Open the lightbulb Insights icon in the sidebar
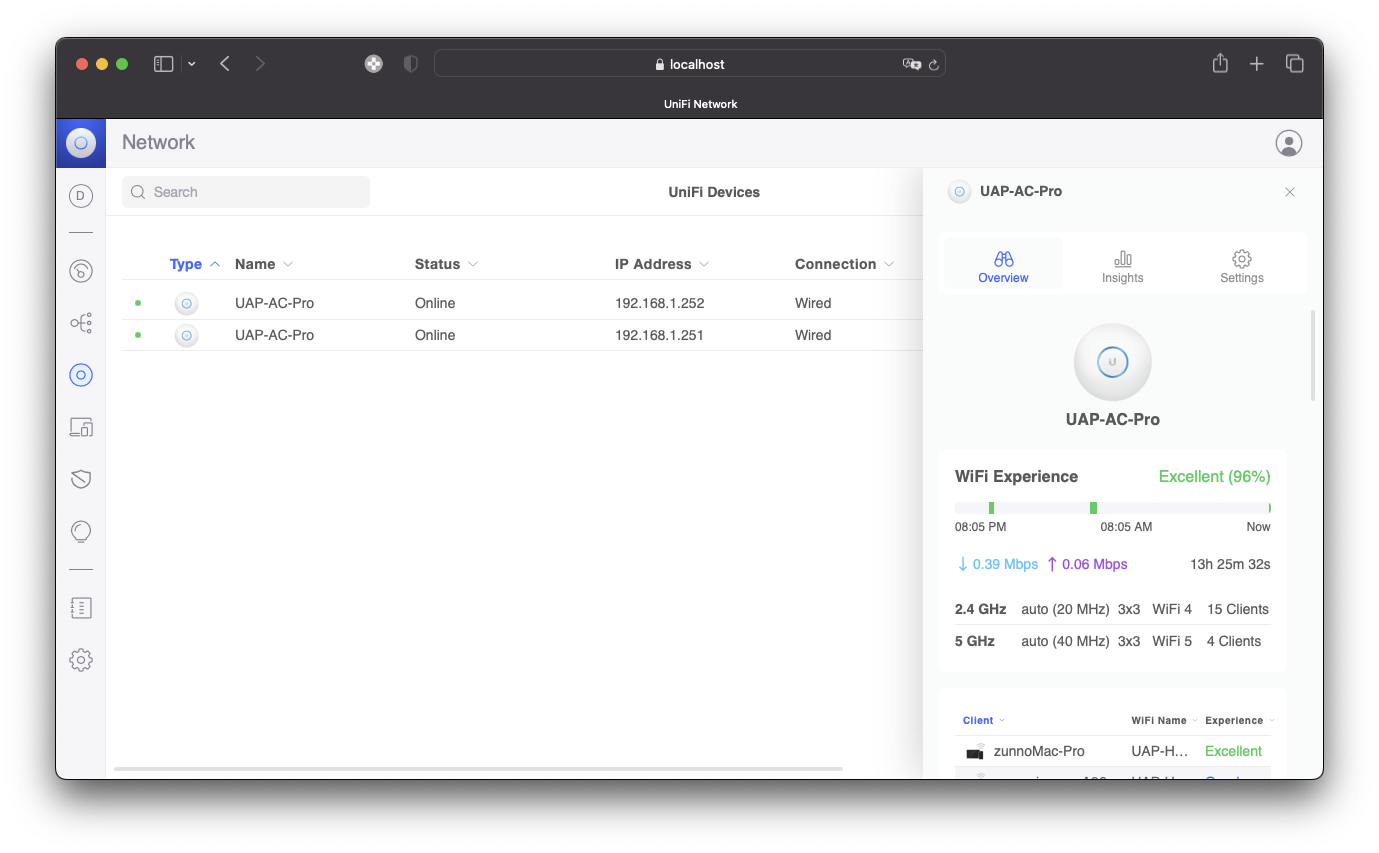The image size is (1379, 853). pyautogui.click(x=81, y=532)
